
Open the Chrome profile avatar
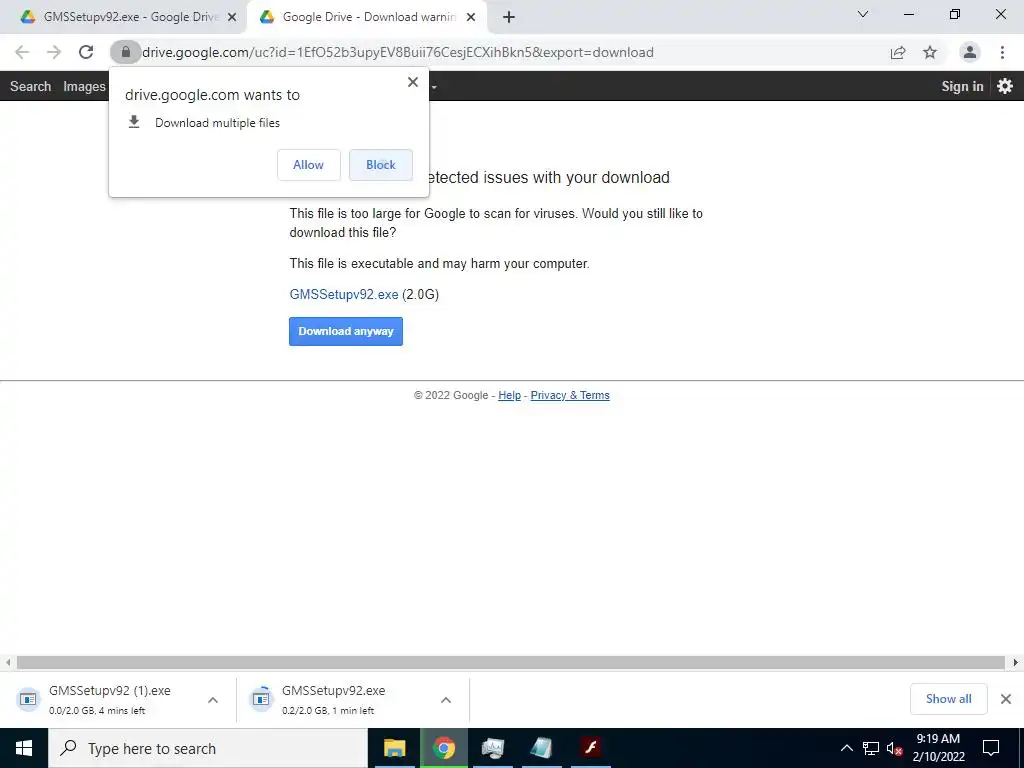[x=970, y=52]
